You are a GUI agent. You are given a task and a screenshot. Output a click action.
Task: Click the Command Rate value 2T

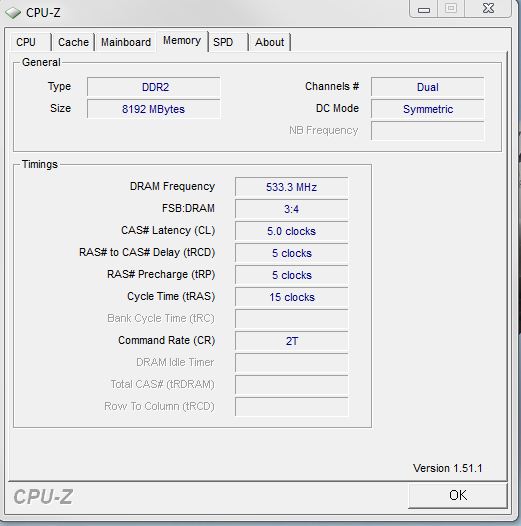(291, 341)
